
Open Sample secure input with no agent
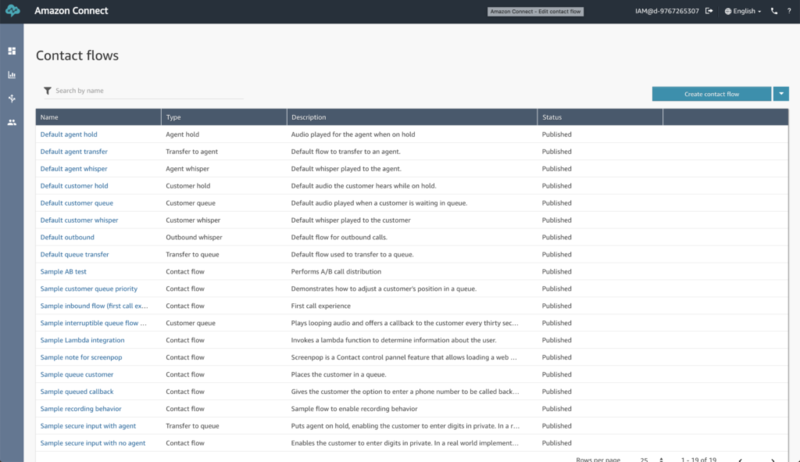click(93, 443)
